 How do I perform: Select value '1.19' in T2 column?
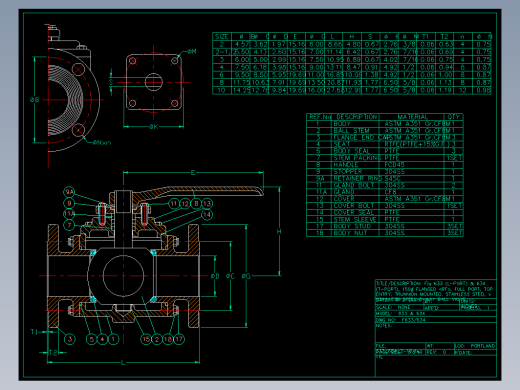pos(444,90)
